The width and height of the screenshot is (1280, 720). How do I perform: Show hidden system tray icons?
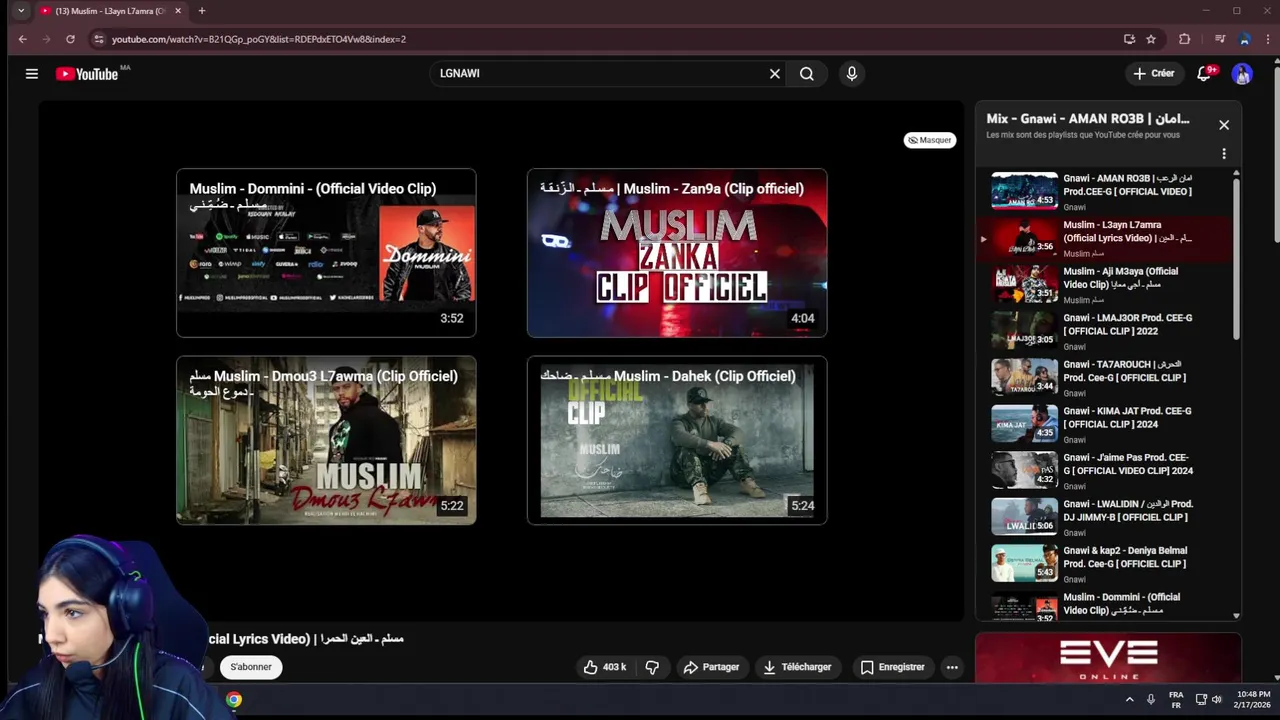coord(1130,700)
